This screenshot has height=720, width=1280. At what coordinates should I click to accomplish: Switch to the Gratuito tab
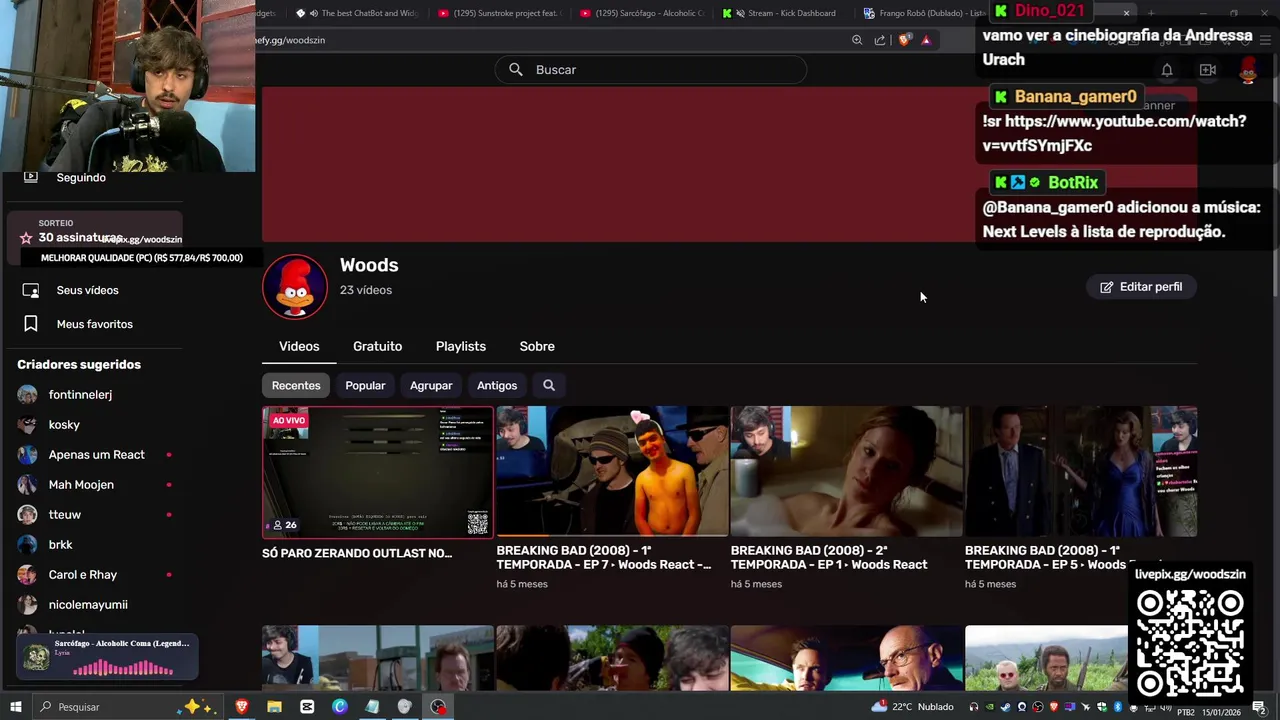(377, 346)
